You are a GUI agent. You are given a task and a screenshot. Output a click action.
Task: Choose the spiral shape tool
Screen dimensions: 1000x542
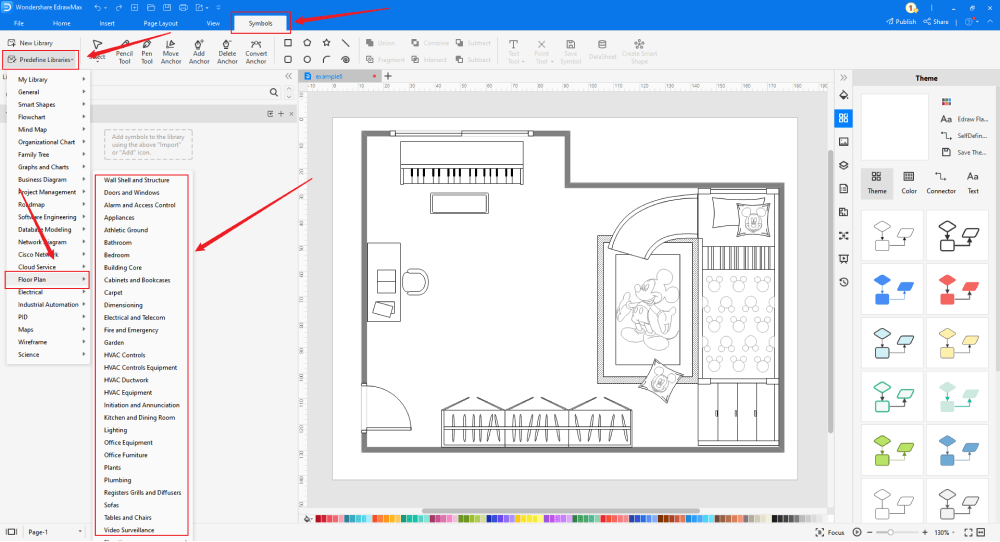tap(346, 59)
